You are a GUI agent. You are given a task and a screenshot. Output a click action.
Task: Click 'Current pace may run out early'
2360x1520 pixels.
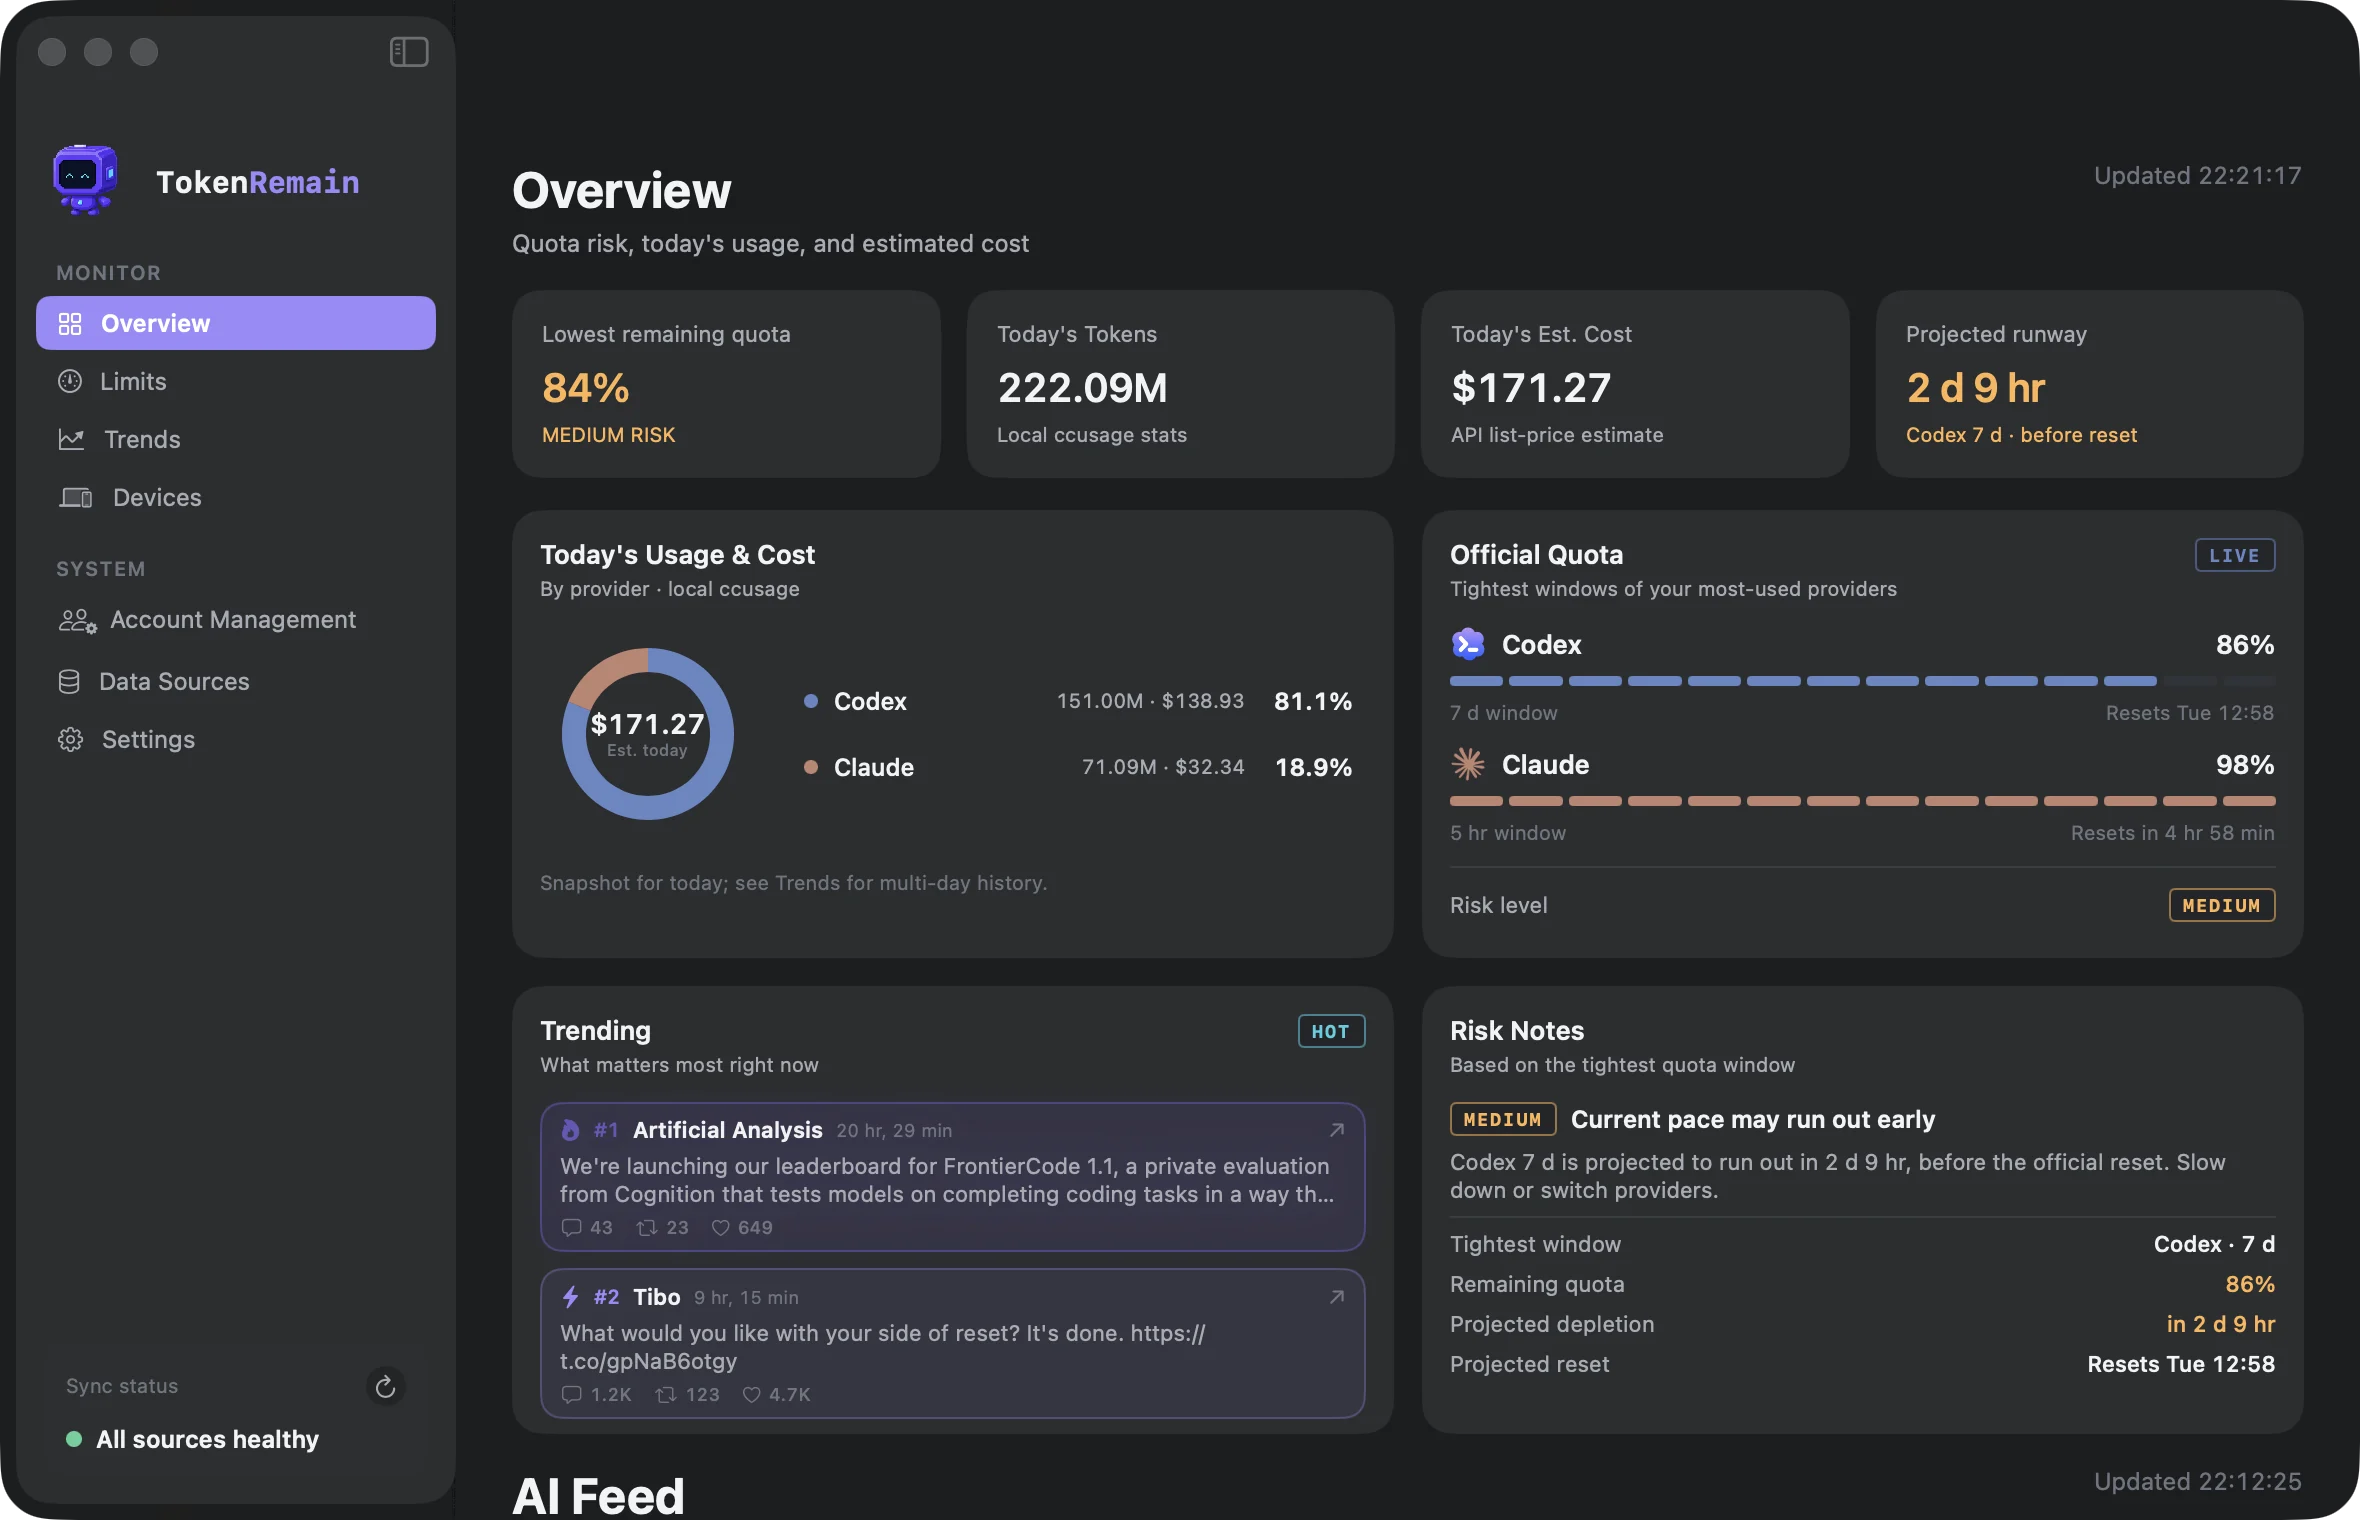(1753, 1119)
